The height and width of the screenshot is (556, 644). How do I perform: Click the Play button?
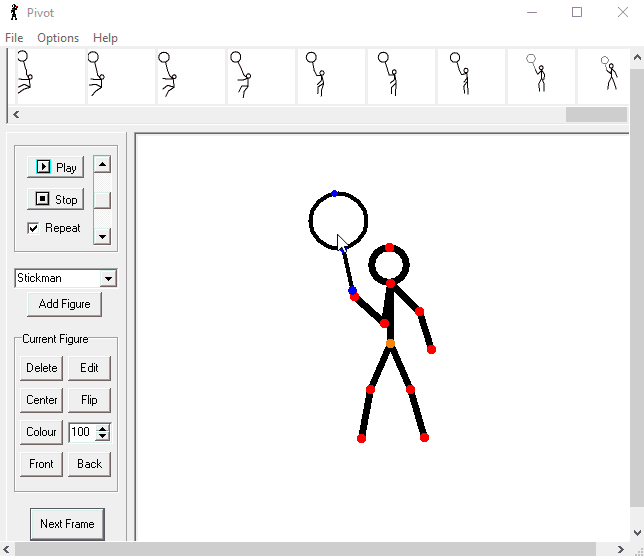pos(55,167)
